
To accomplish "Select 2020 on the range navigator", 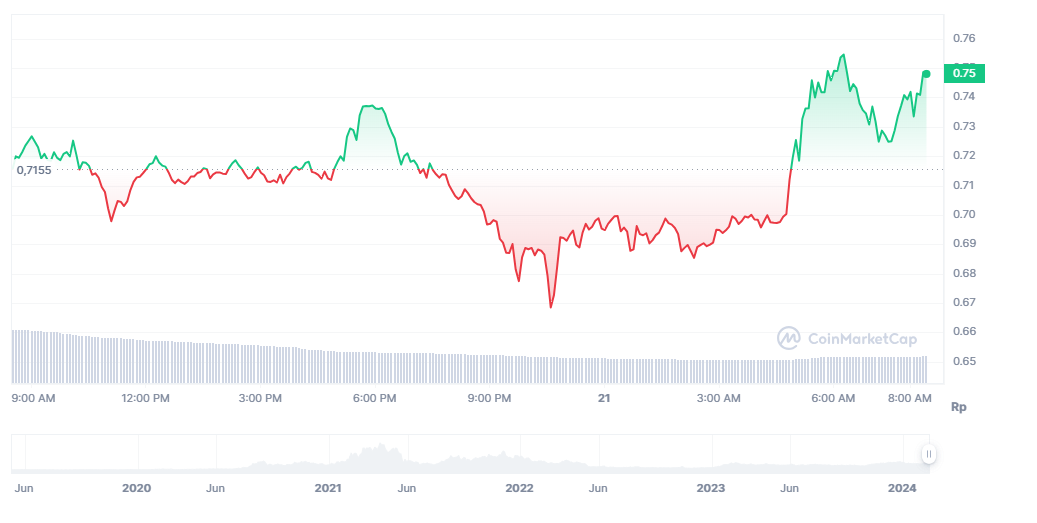I will 136,488.
